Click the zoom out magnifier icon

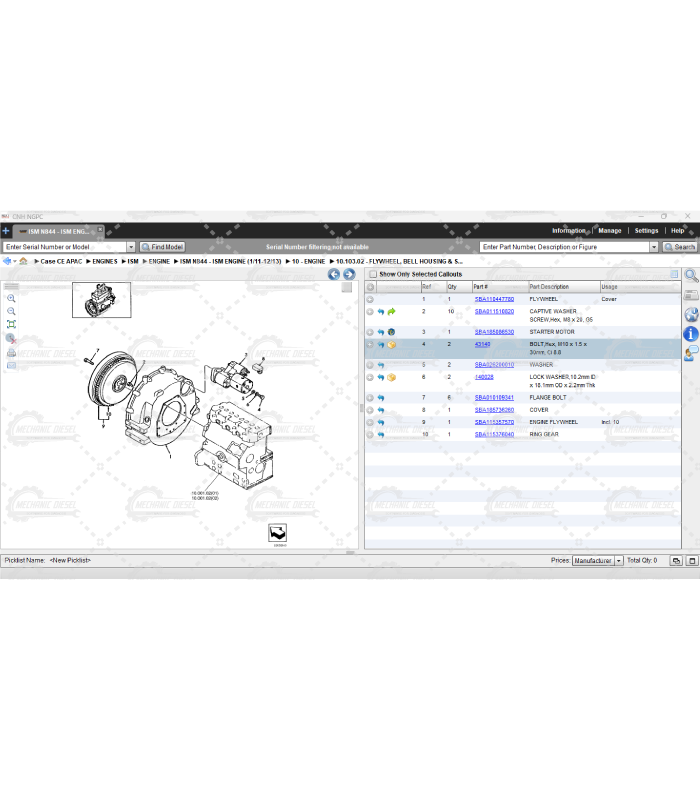[11, 311]
